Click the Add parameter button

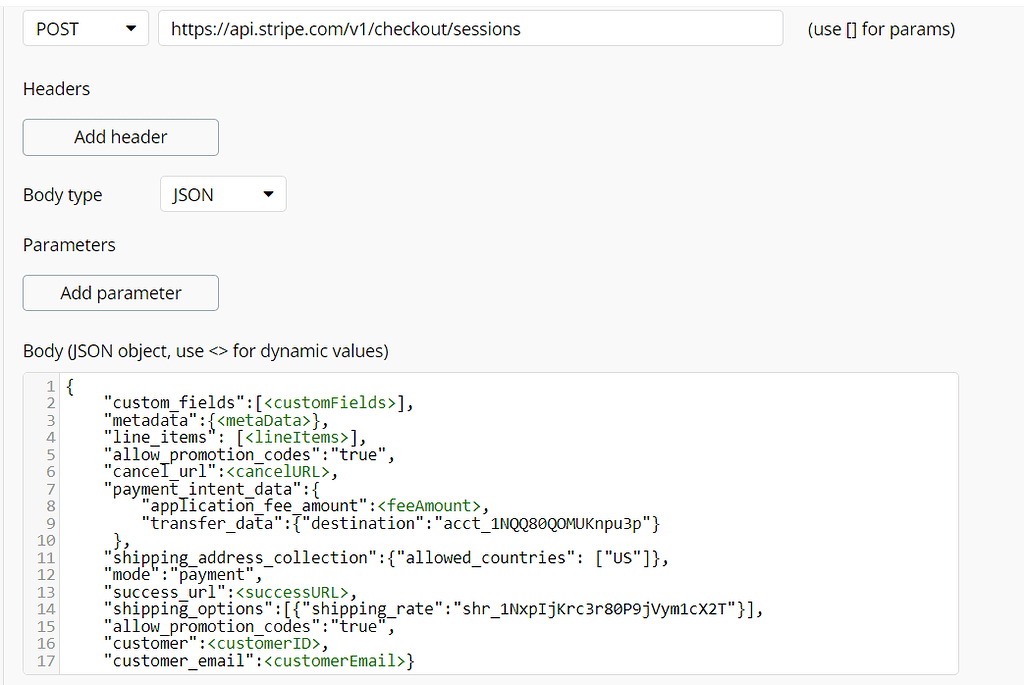(x=120, y=292)
